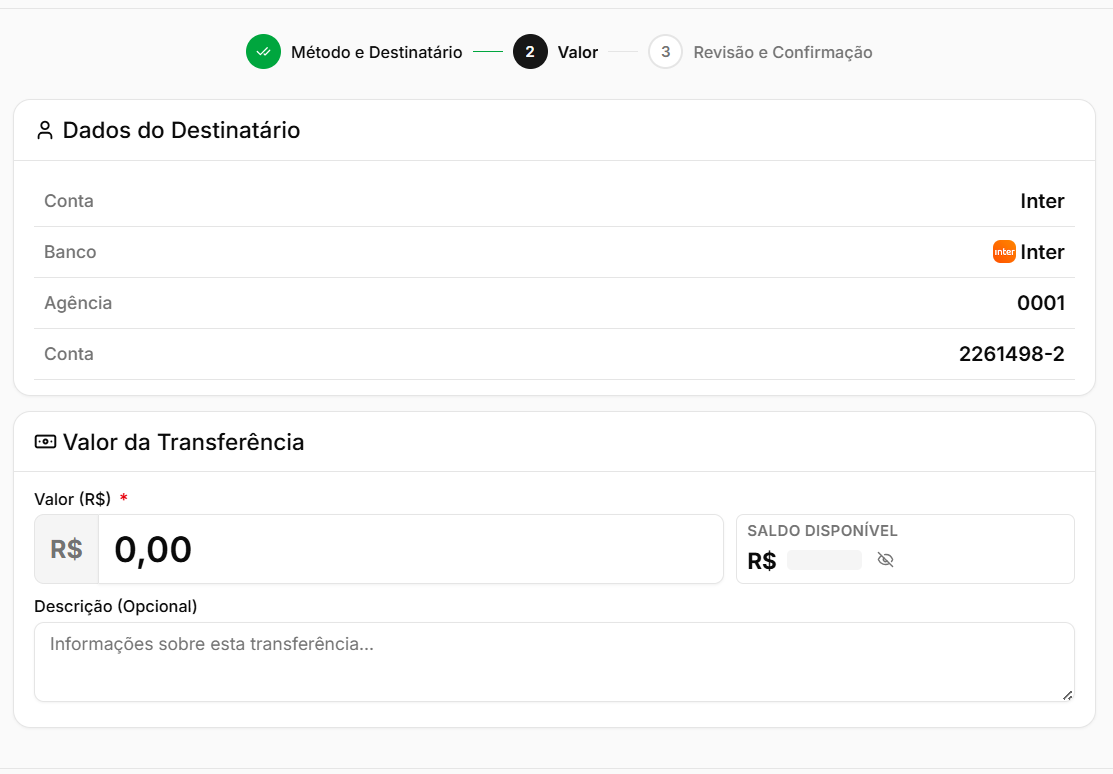Viewport: 1113px width, 774px height.
Task: Select the Valor step label
Action: pos(578,53)
